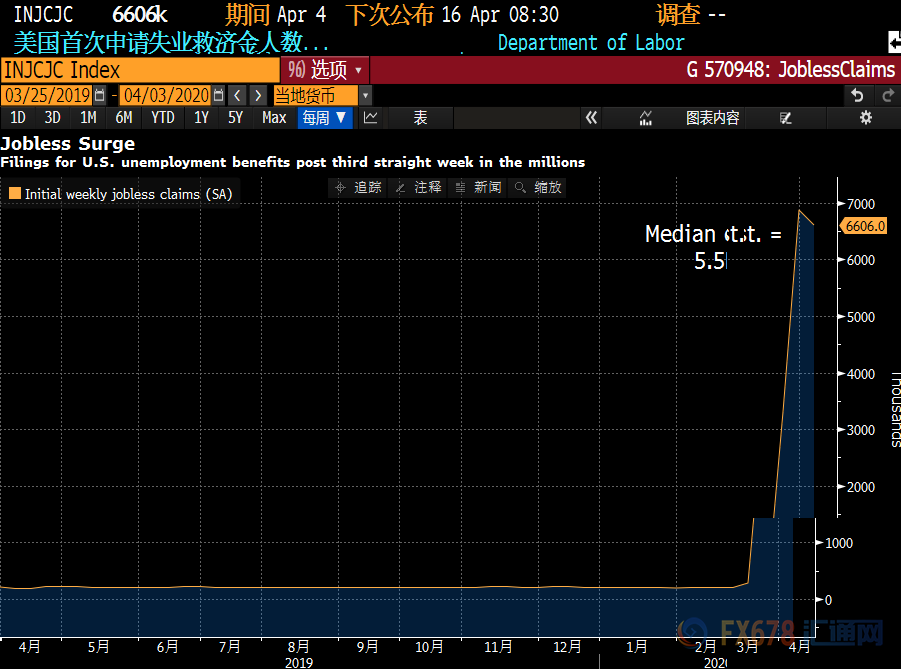Click the 缩放 zoom button
Screen dimensions: 901x669
(x=538, y=187)
